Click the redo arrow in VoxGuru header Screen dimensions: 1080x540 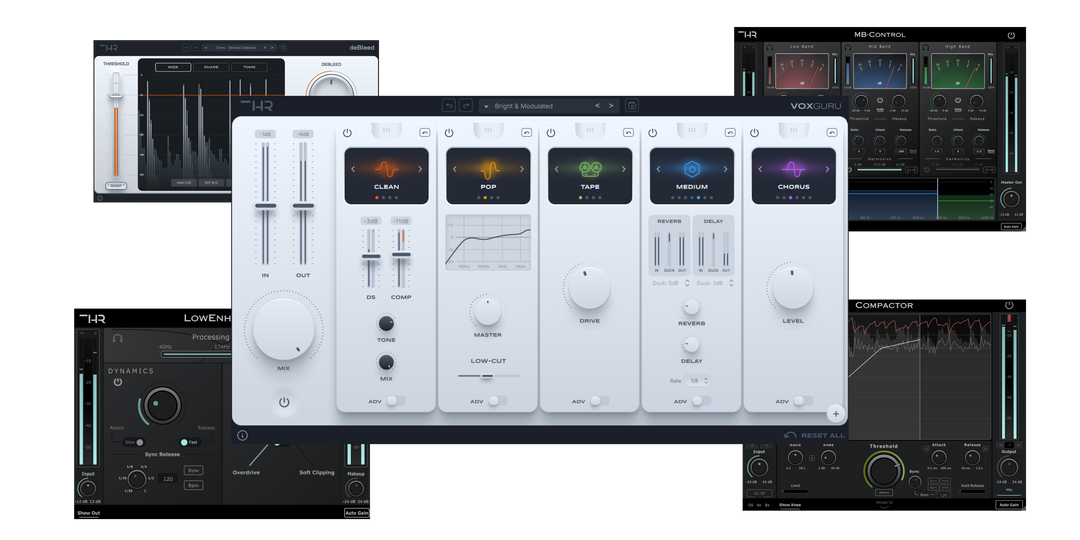466,105
